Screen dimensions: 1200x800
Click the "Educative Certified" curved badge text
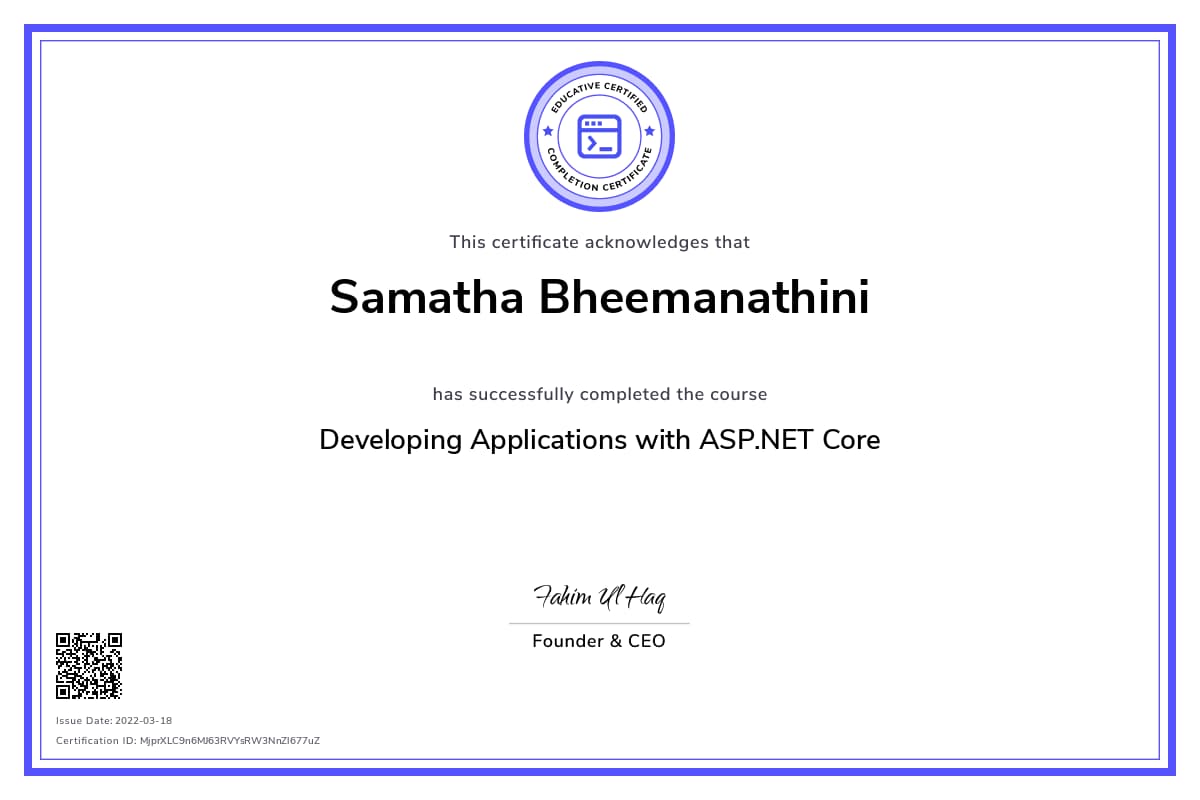click(x=599, y=89)
